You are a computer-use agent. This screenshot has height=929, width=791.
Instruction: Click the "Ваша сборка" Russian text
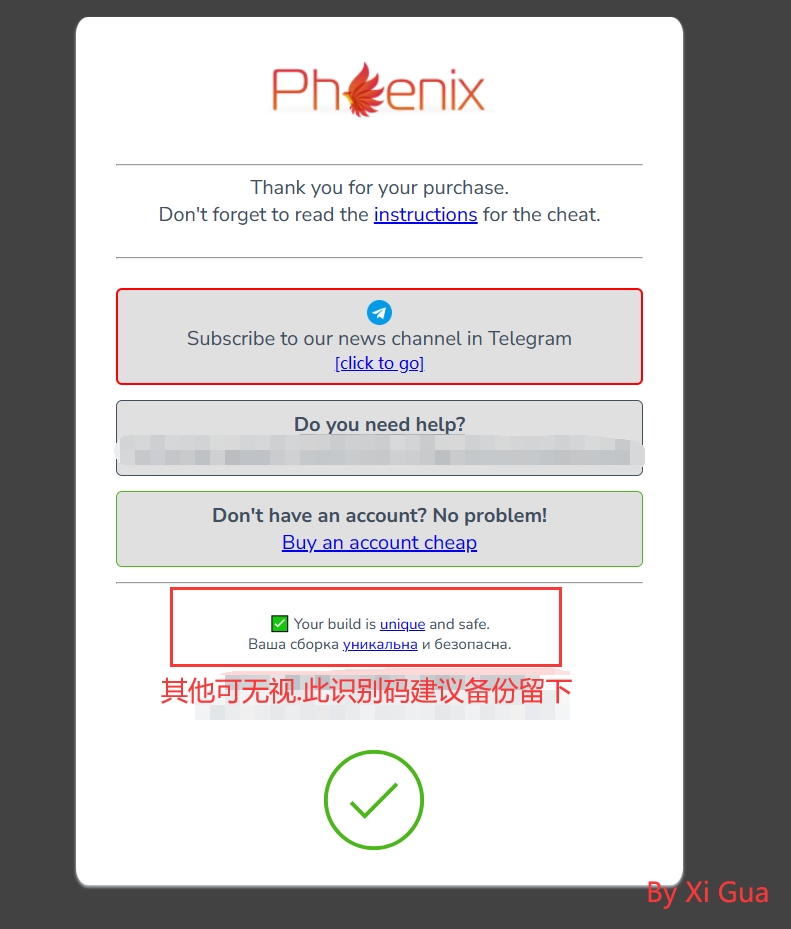click(293, 644)
